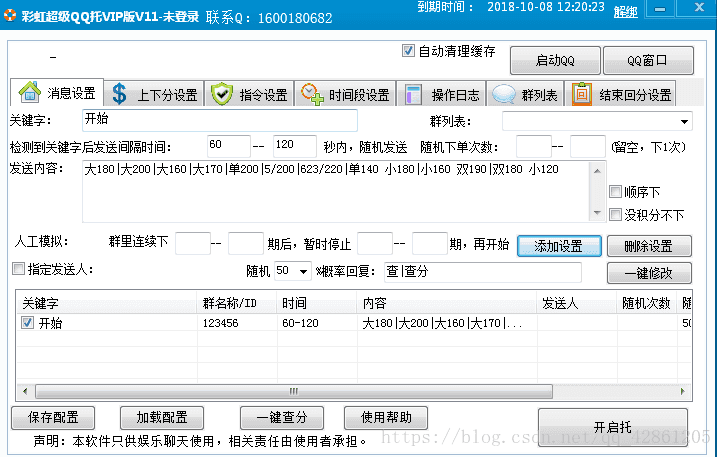The width and height of the screenshot is (722, 457).
Task: Click the 一键查分 button
Action: [x=282, y=417]
